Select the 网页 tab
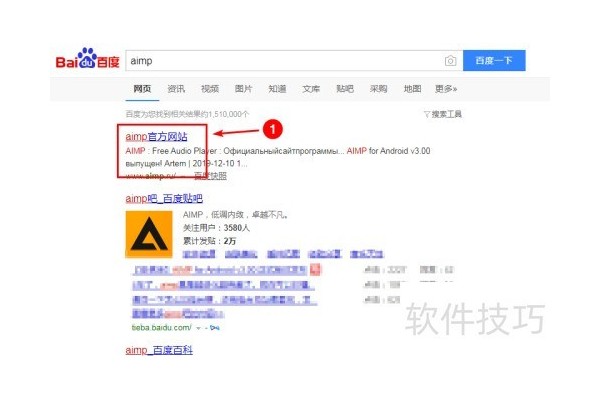This screenshot has height=400, width=600. tap(142, 89)
